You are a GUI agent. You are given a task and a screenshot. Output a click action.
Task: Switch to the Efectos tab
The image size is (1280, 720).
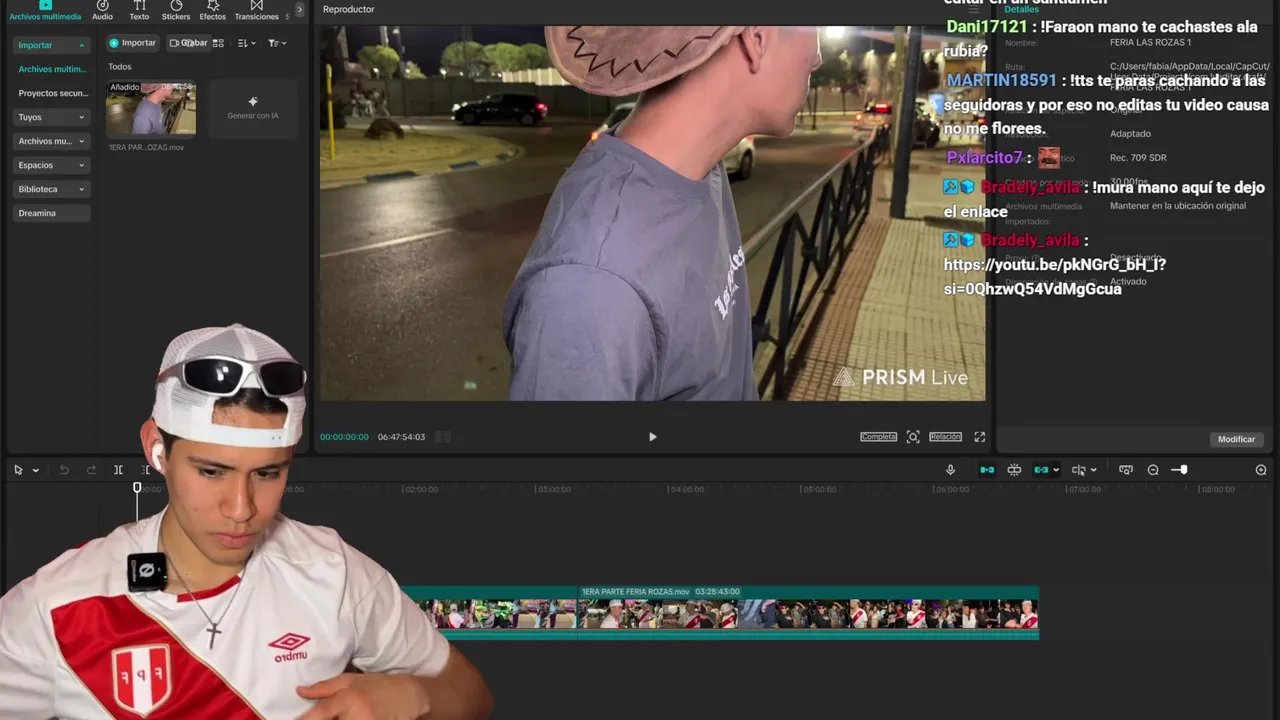click(212, 11)
